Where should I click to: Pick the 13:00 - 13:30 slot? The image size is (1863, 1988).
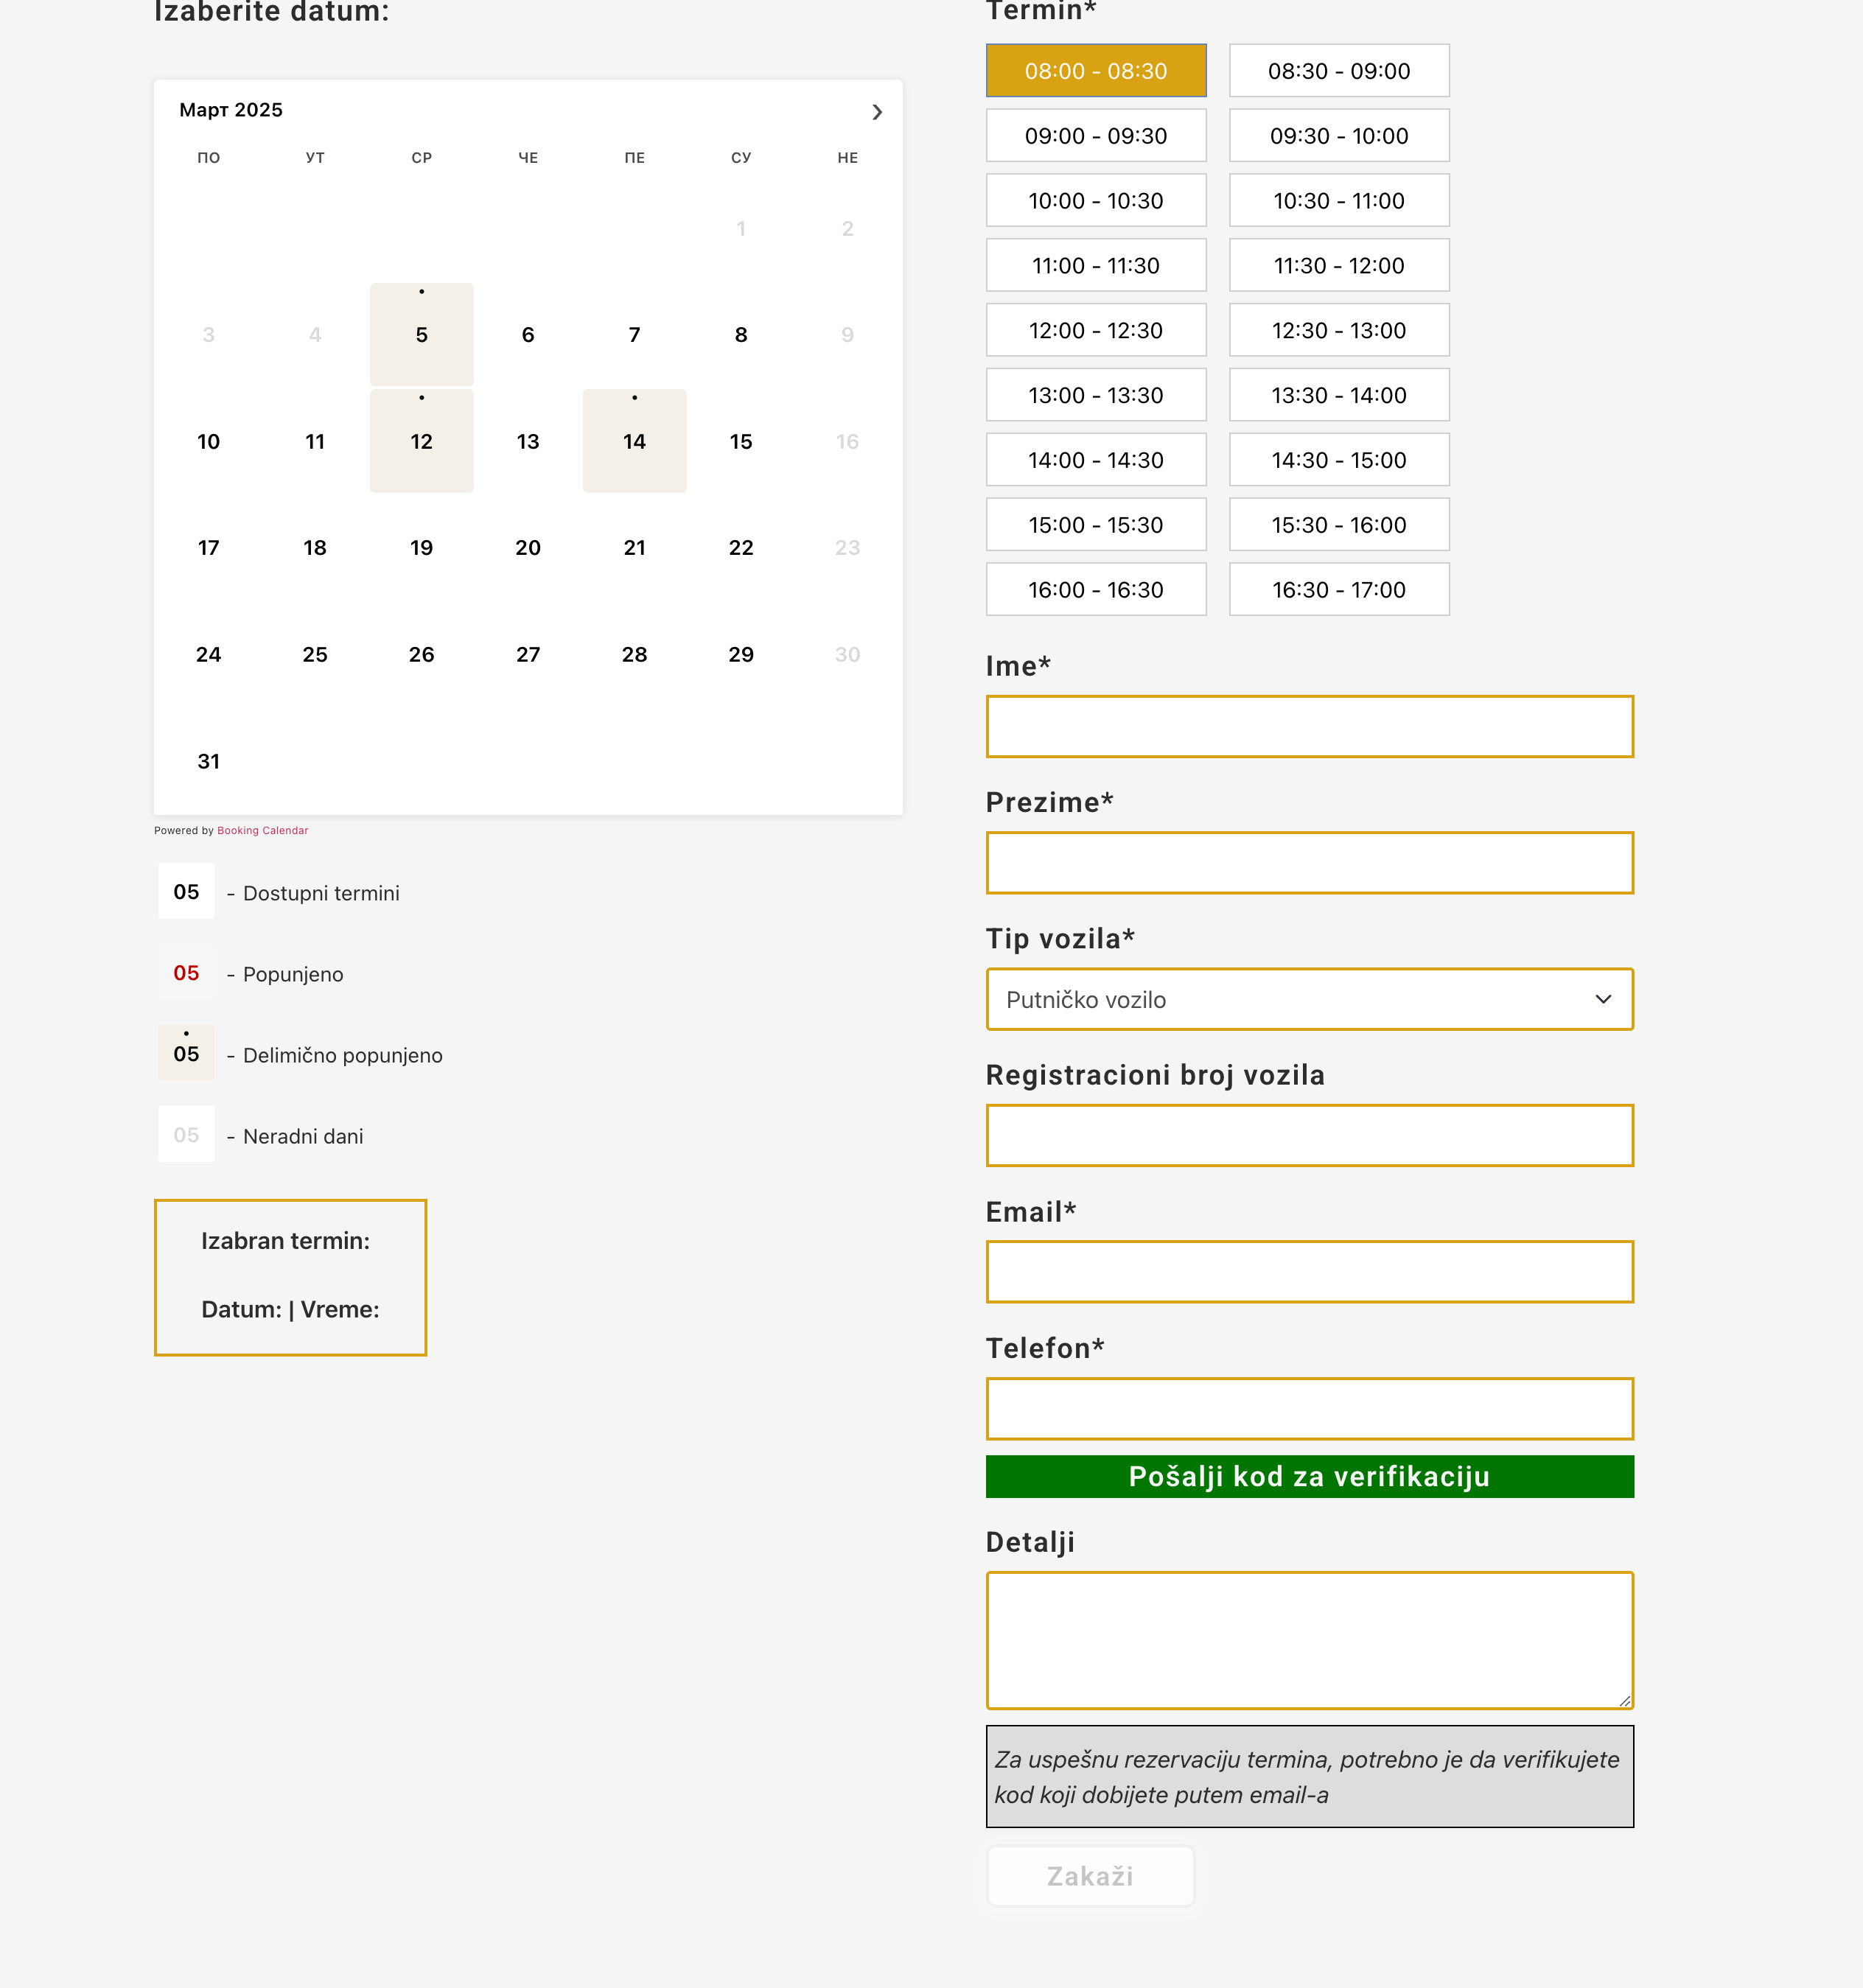(1096, 395)
